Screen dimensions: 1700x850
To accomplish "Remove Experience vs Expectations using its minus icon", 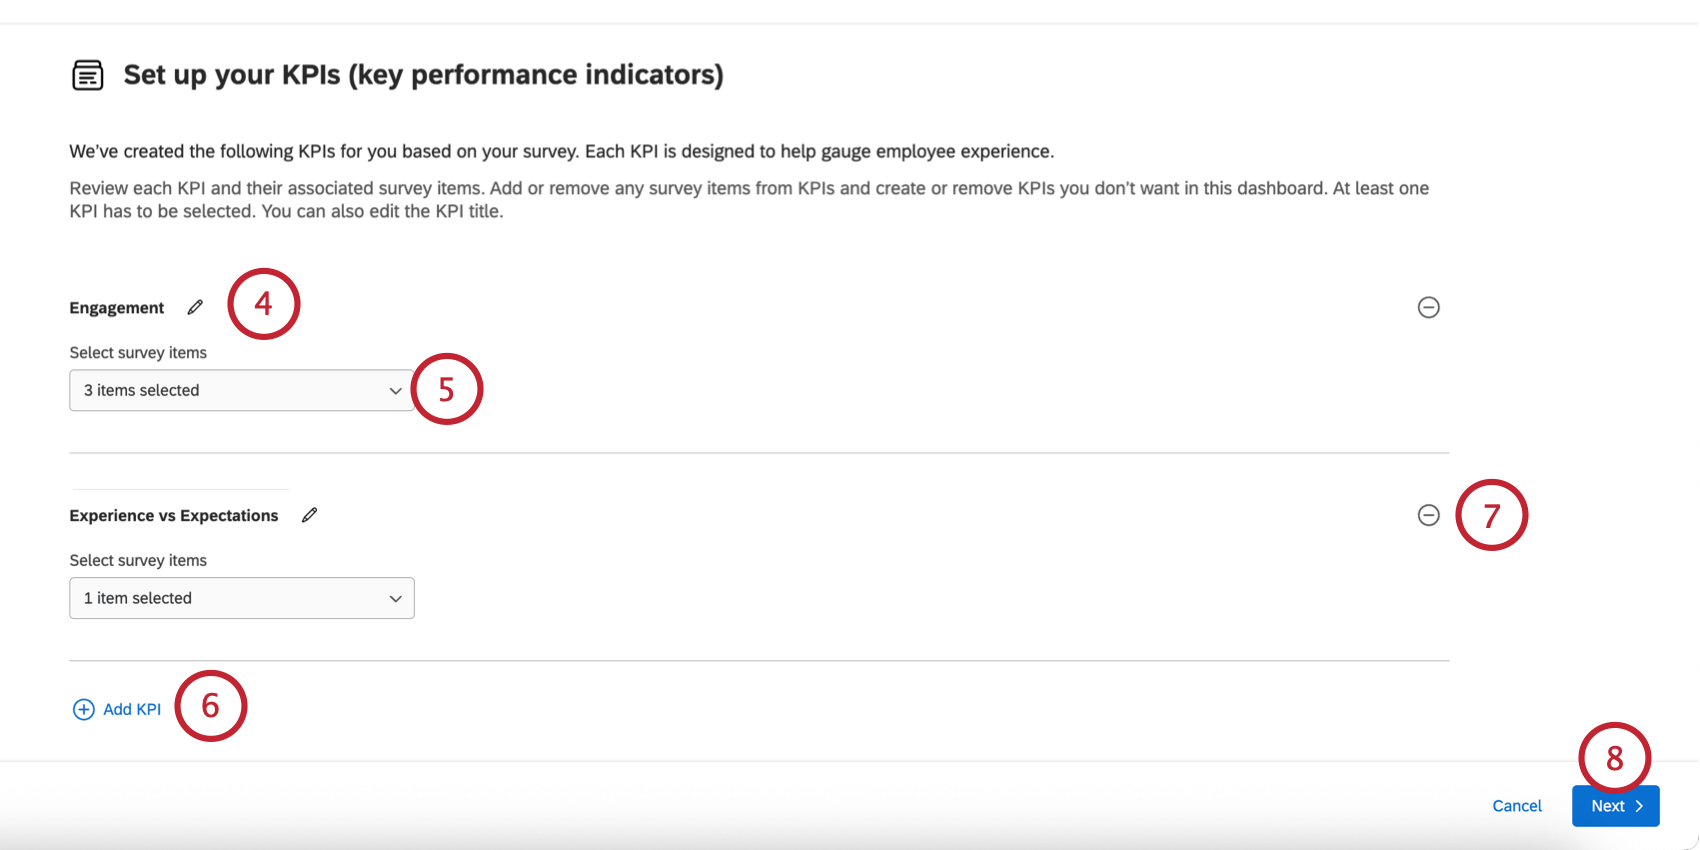I will (x=1428, y=515).
